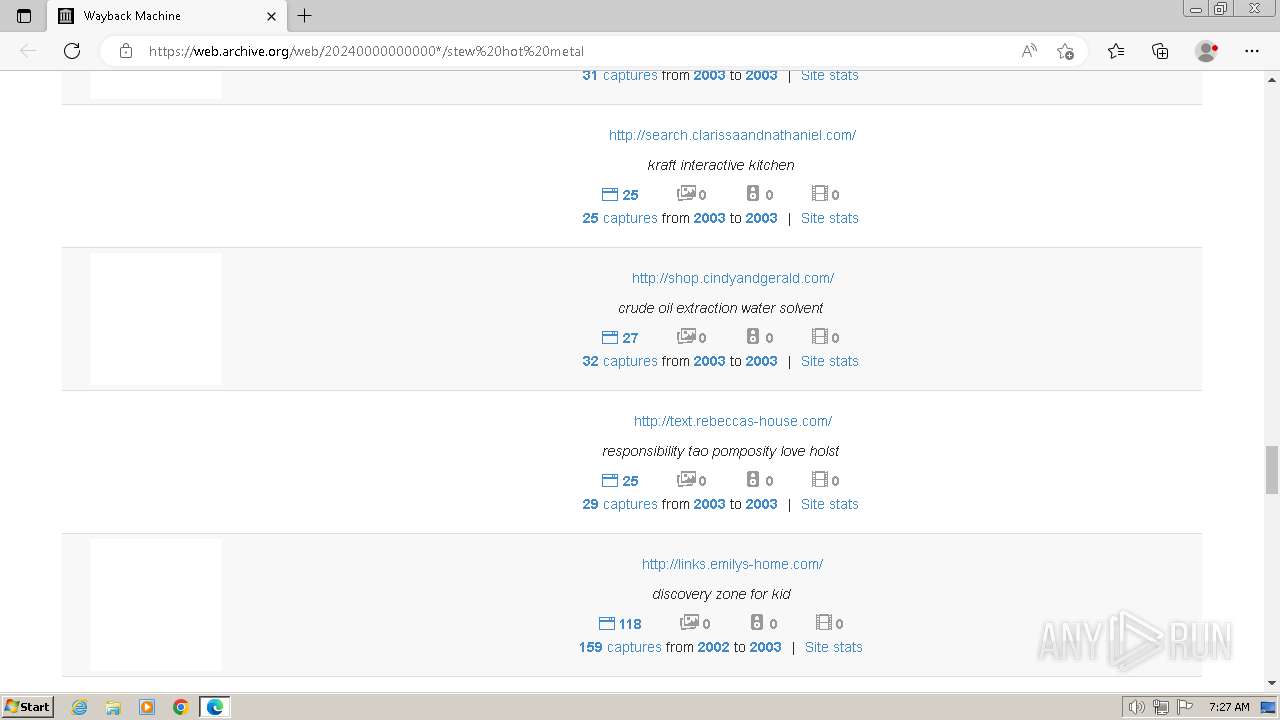Switch to Edge in taskbar
Image resolution: width=1280 pixels, height=720 pixels.
215,707
